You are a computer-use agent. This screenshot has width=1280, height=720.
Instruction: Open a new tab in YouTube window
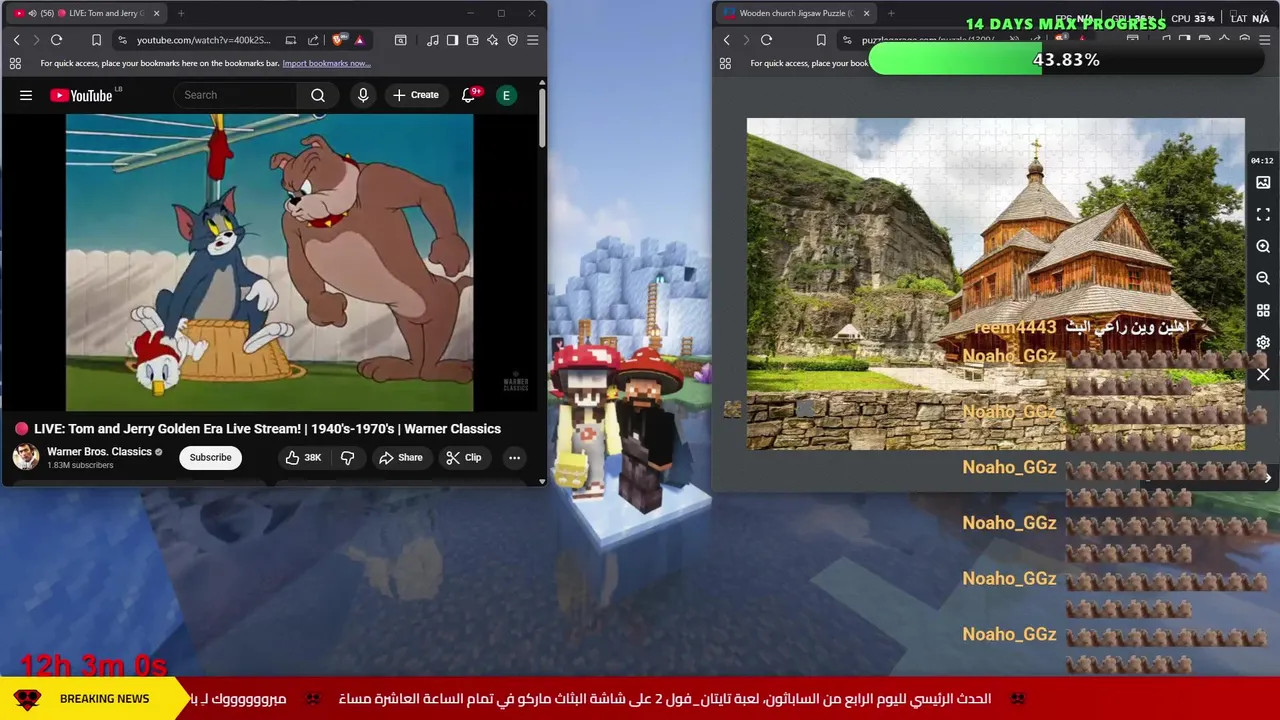181,13
